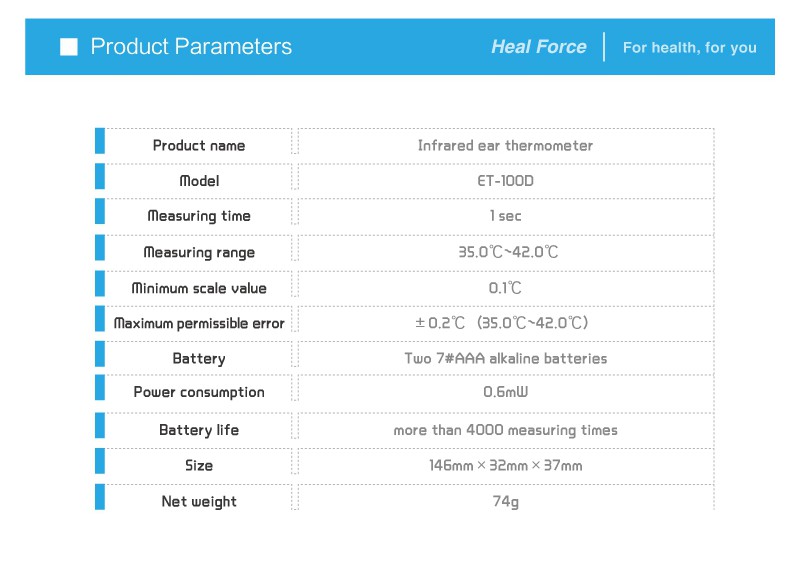
Task: Click the Heal Force brand name
Action: [x=539, y=47]
